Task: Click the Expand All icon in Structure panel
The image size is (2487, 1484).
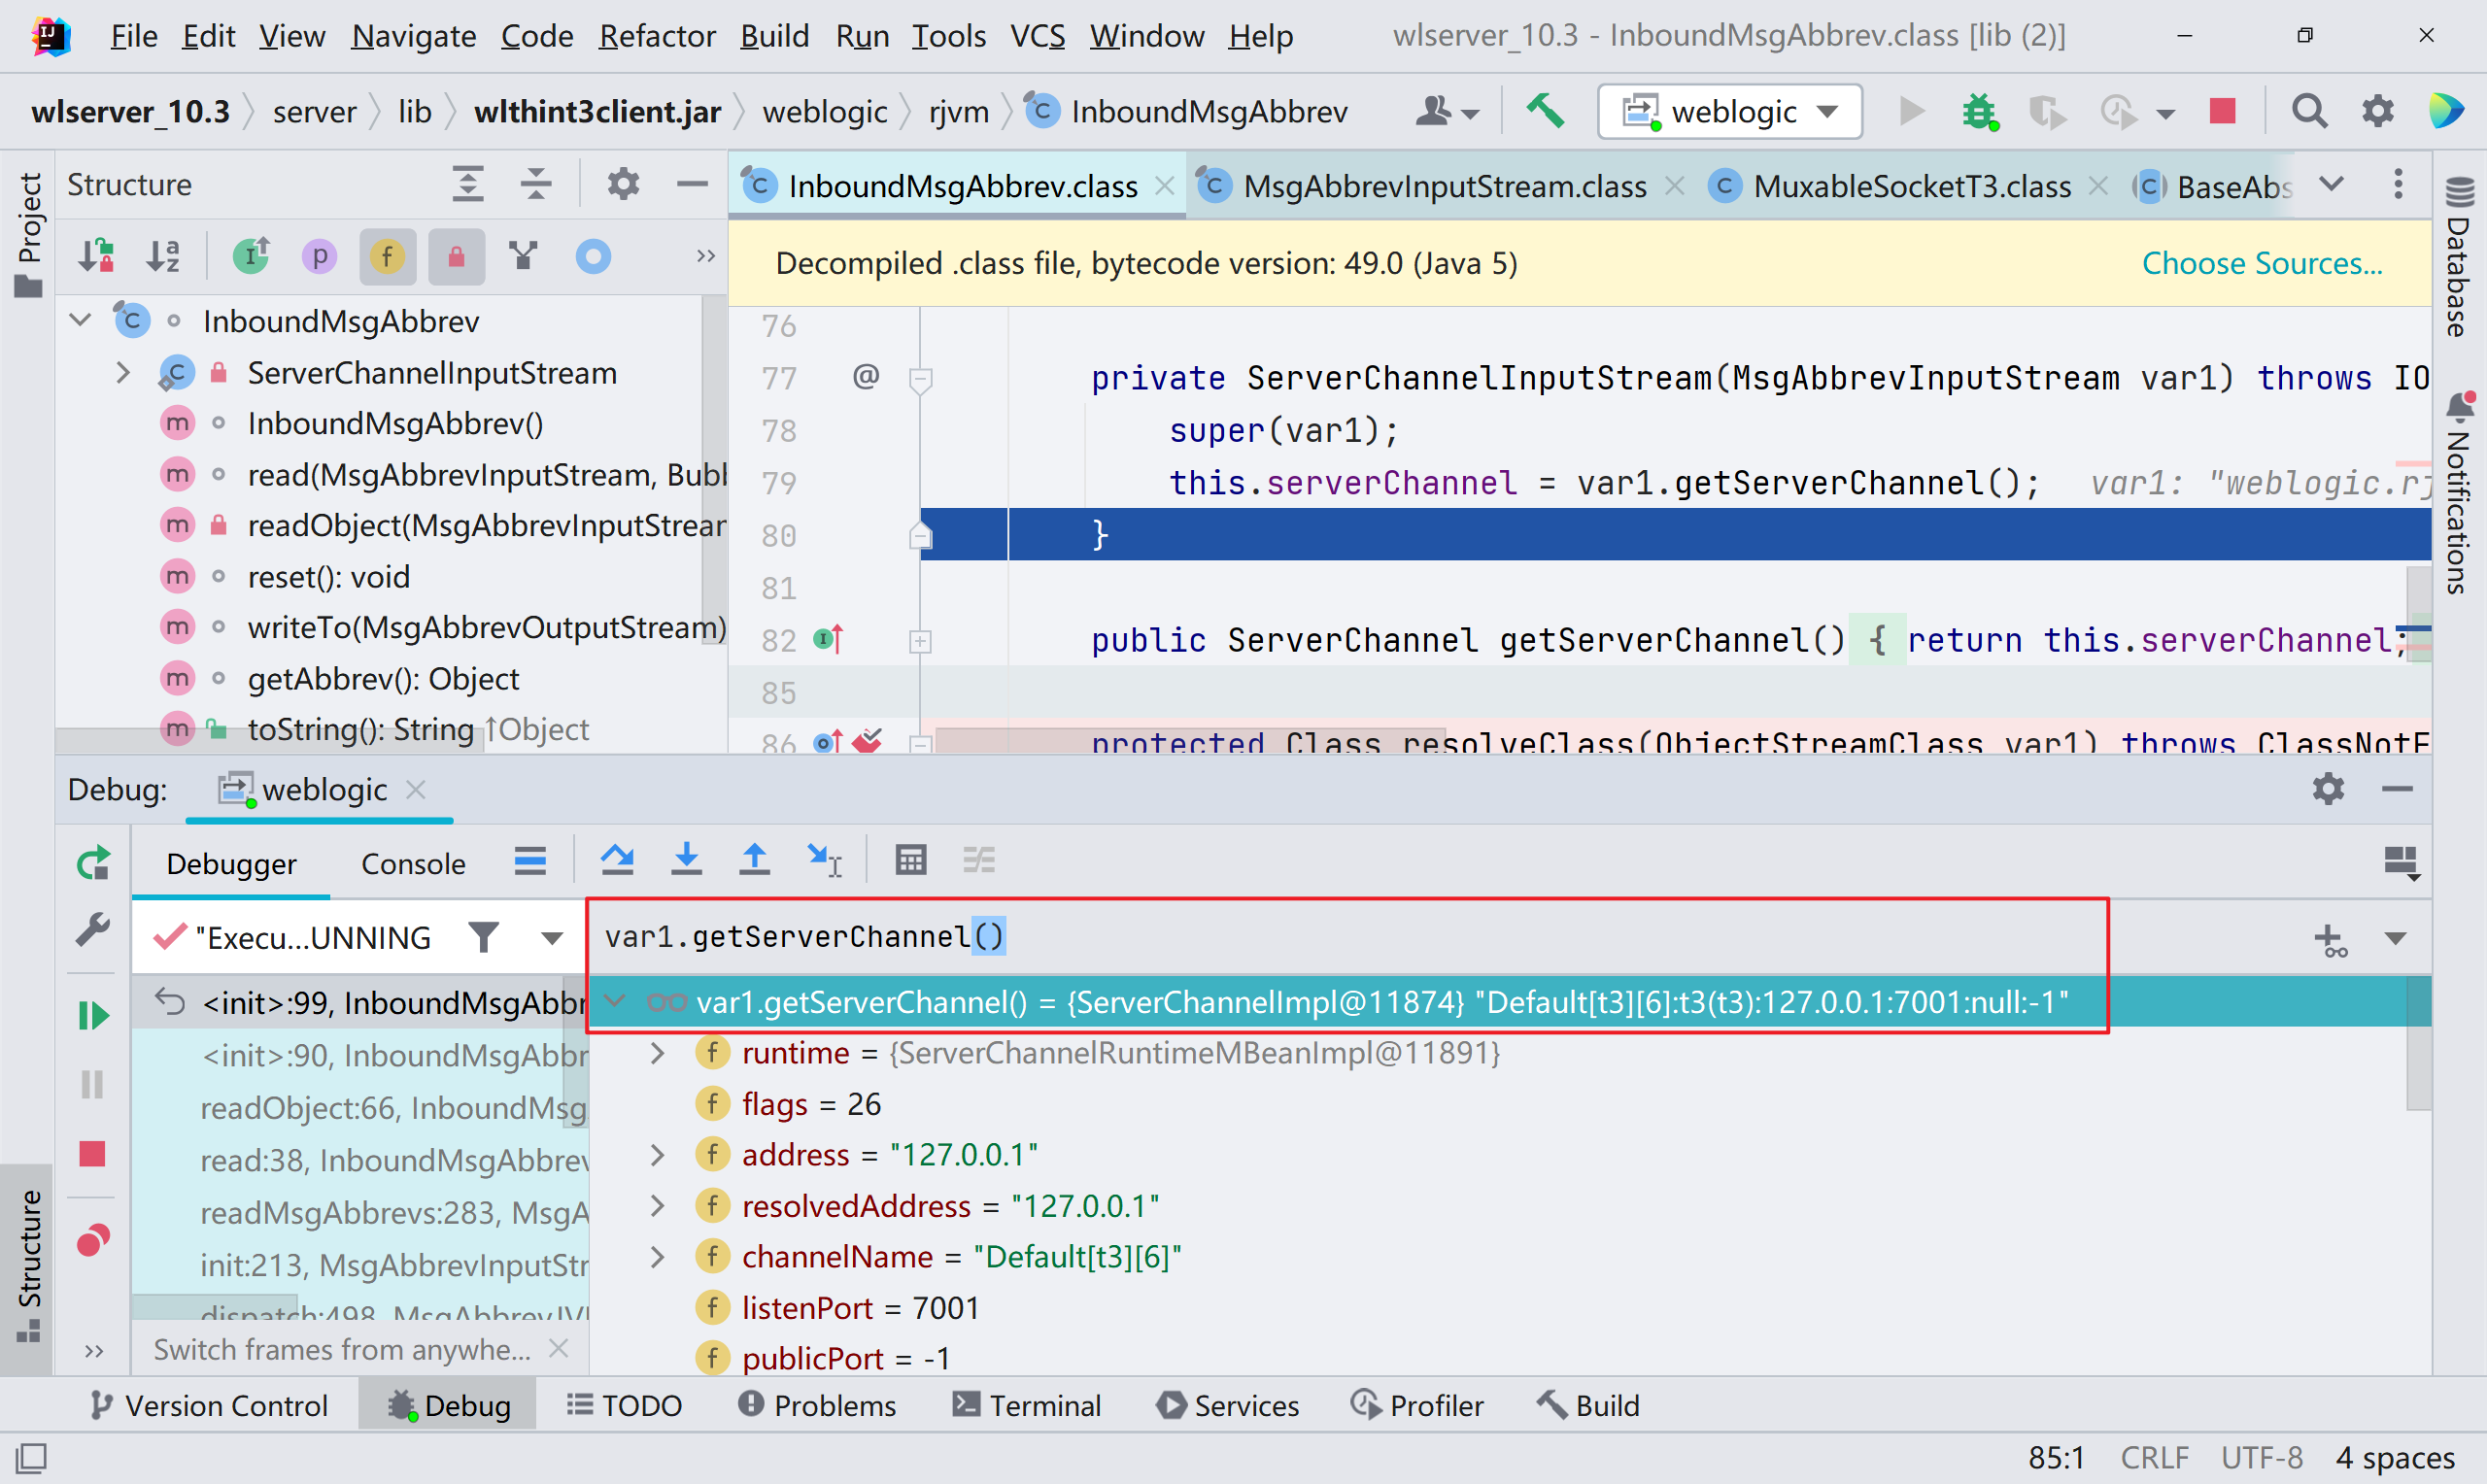Action: [468, 184]
